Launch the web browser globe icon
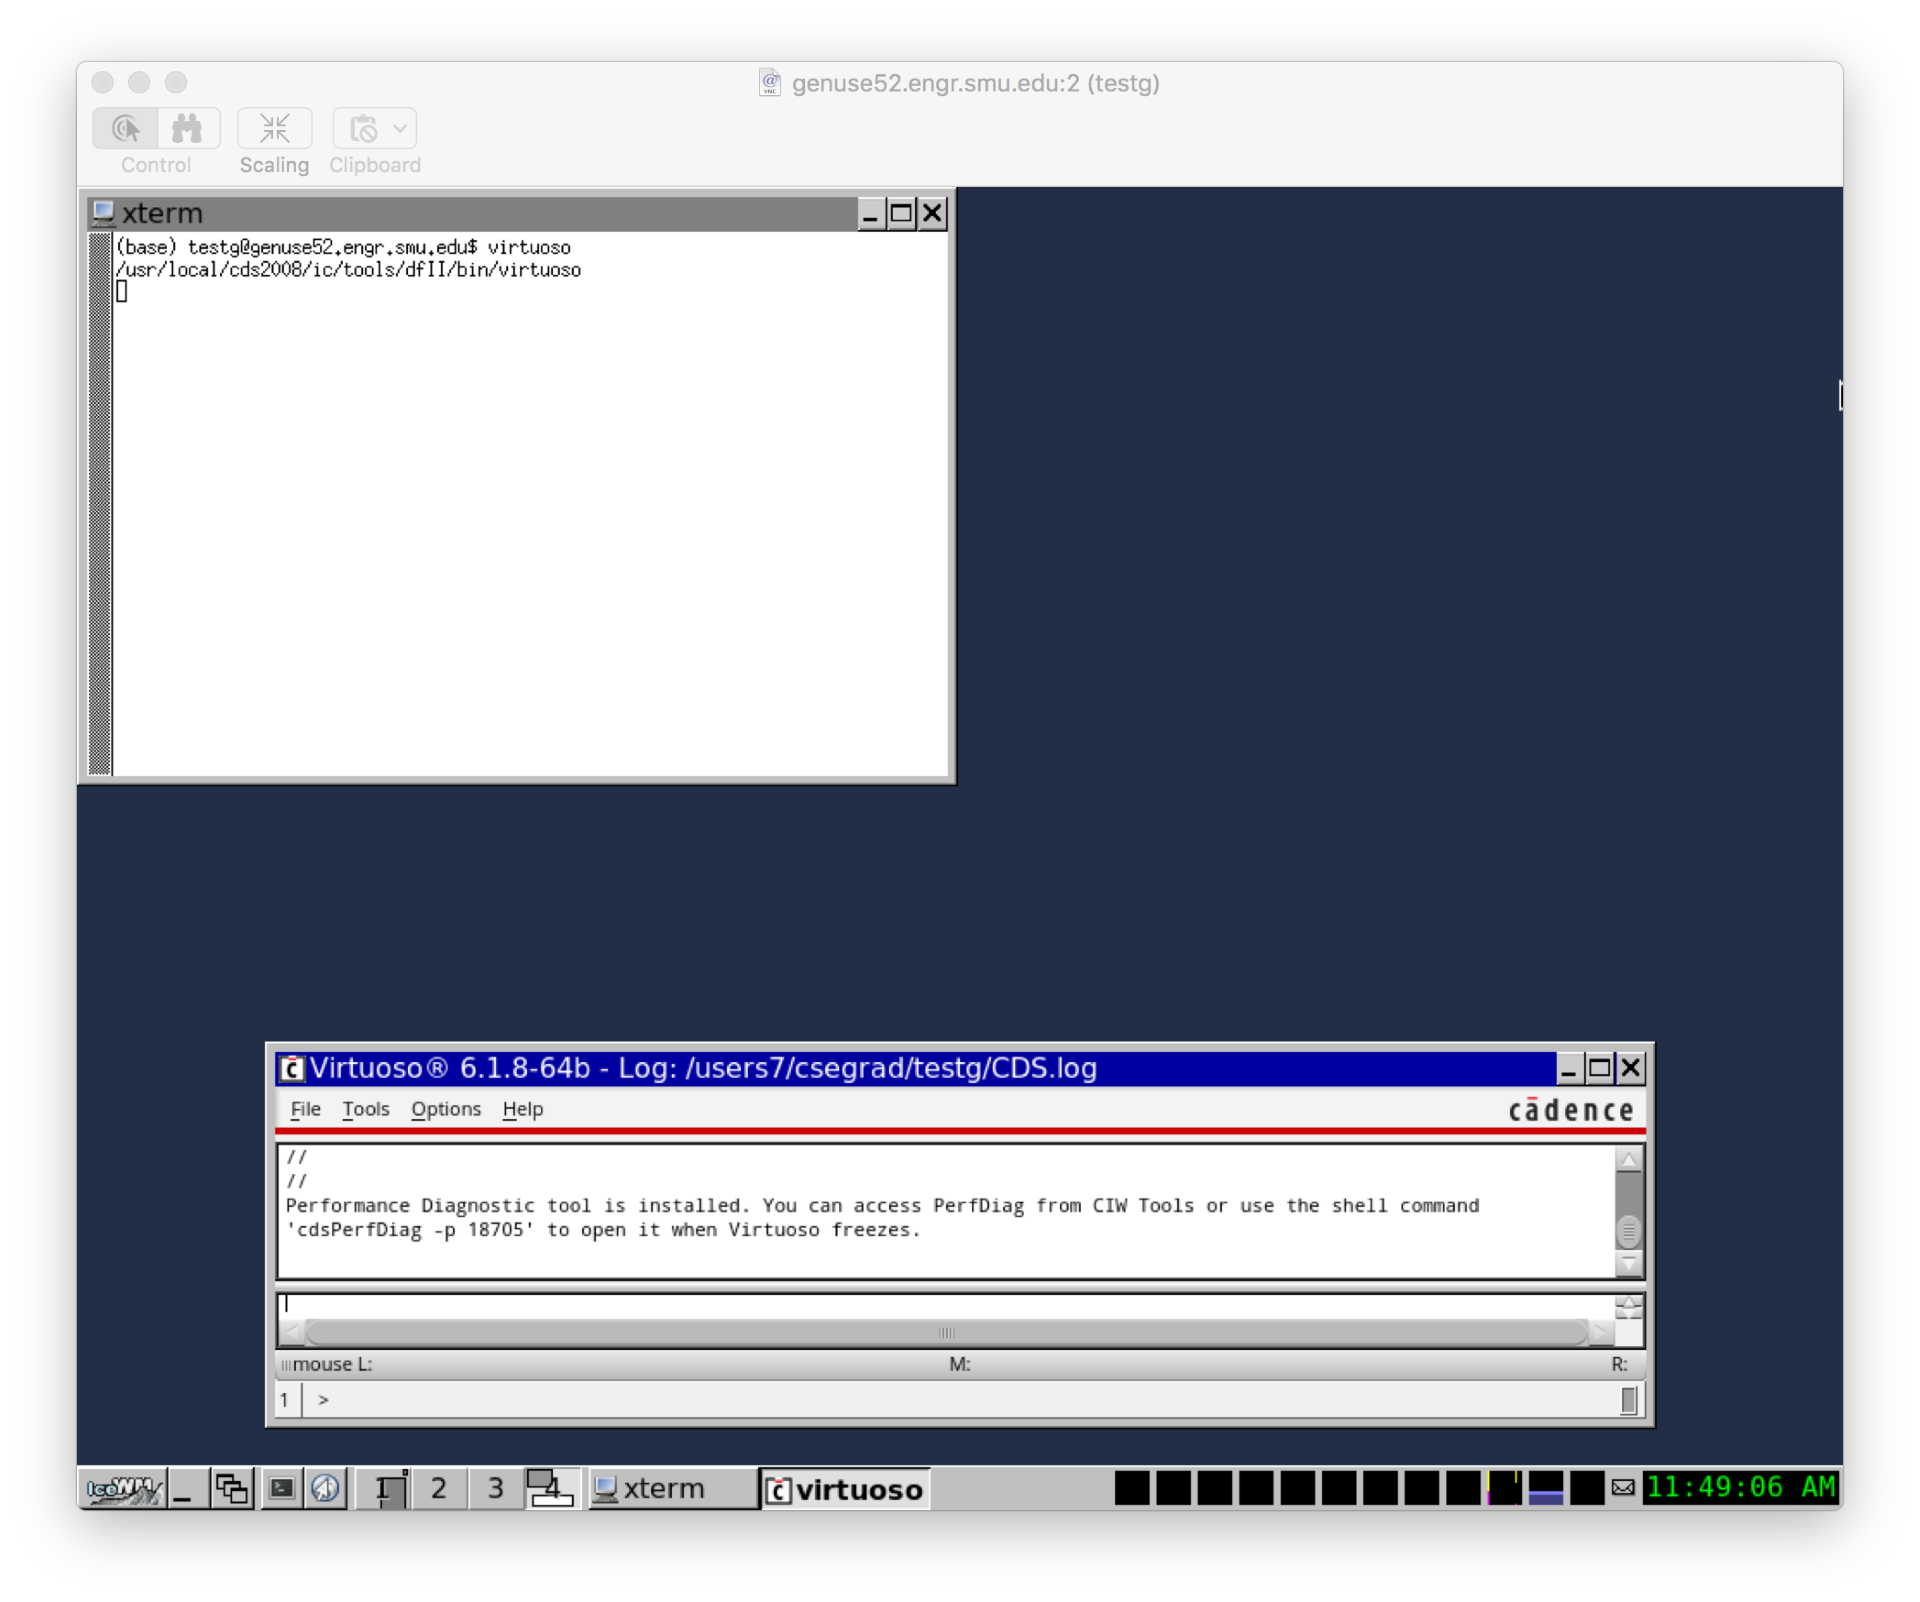Image resolution: width=1920 pixels, height=1602 pixels. 325,1489
